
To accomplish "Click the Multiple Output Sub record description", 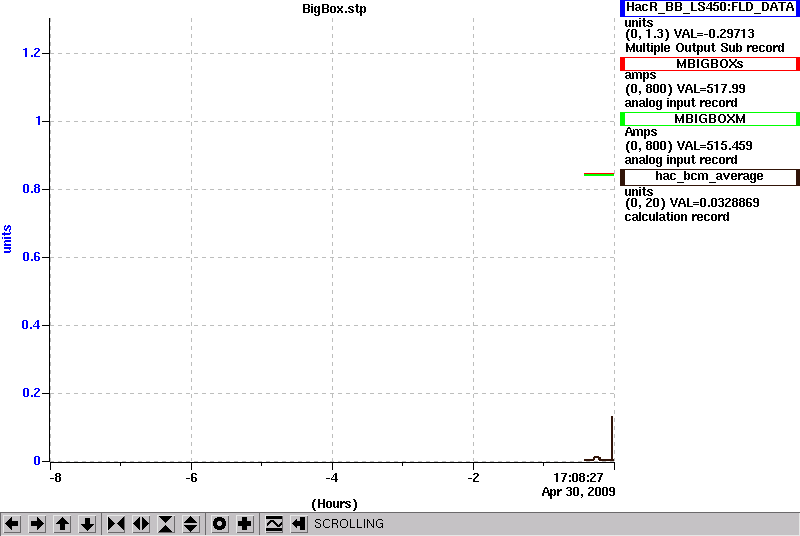I will tap(705, 48).
